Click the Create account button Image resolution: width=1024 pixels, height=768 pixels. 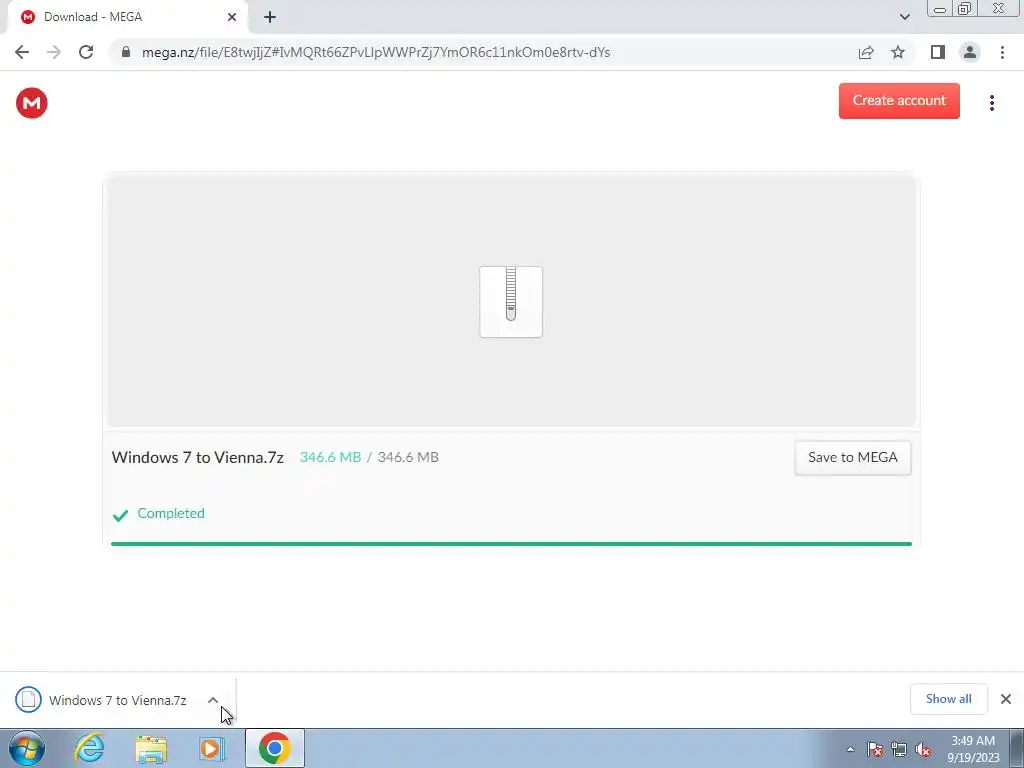[x=899, y=101]
